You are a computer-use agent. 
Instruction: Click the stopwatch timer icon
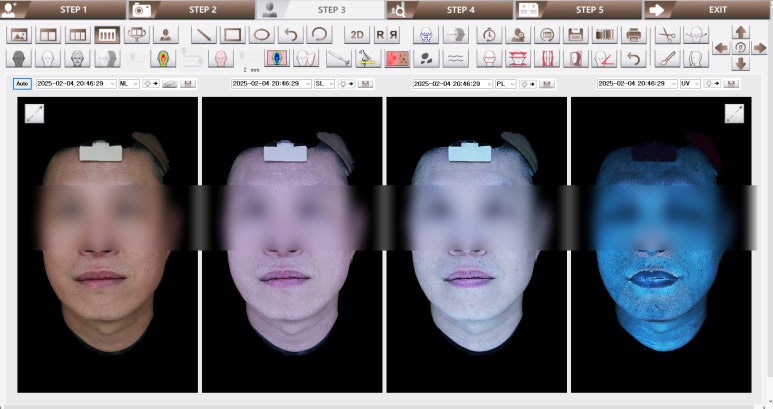point(488,34)
